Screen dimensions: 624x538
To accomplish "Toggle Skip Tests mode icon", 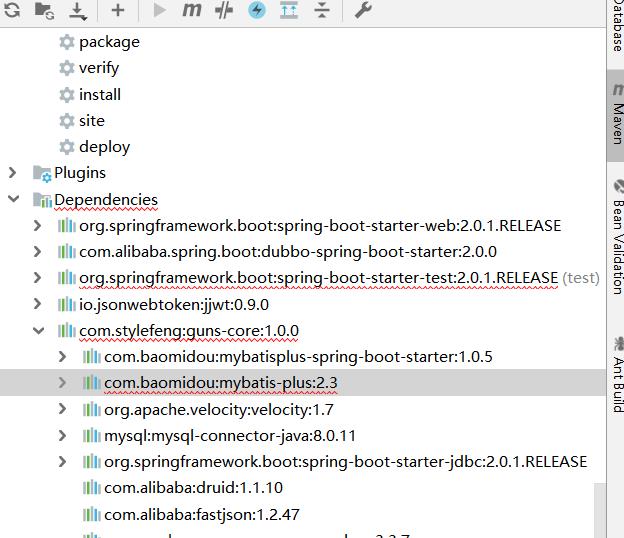I will coord(224,10).
